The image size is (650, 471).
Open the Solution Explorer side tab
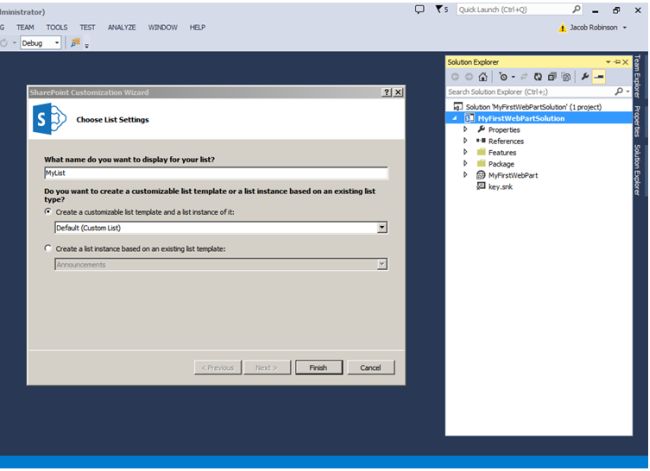pos(637,170)
